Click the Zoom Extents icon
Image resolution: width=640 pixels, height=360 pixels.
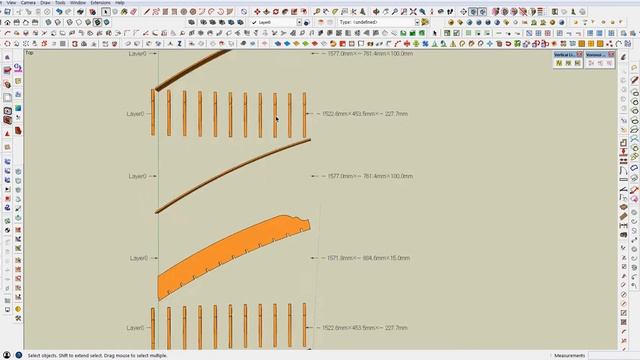(413, 12)
